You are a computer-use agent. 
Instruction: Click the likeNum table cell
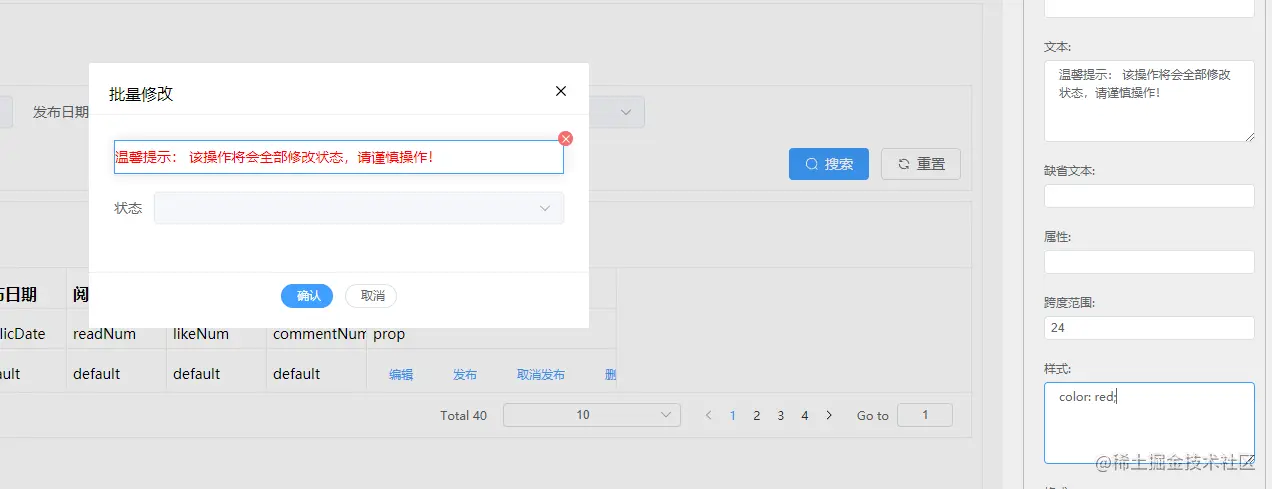coord(216,334)
